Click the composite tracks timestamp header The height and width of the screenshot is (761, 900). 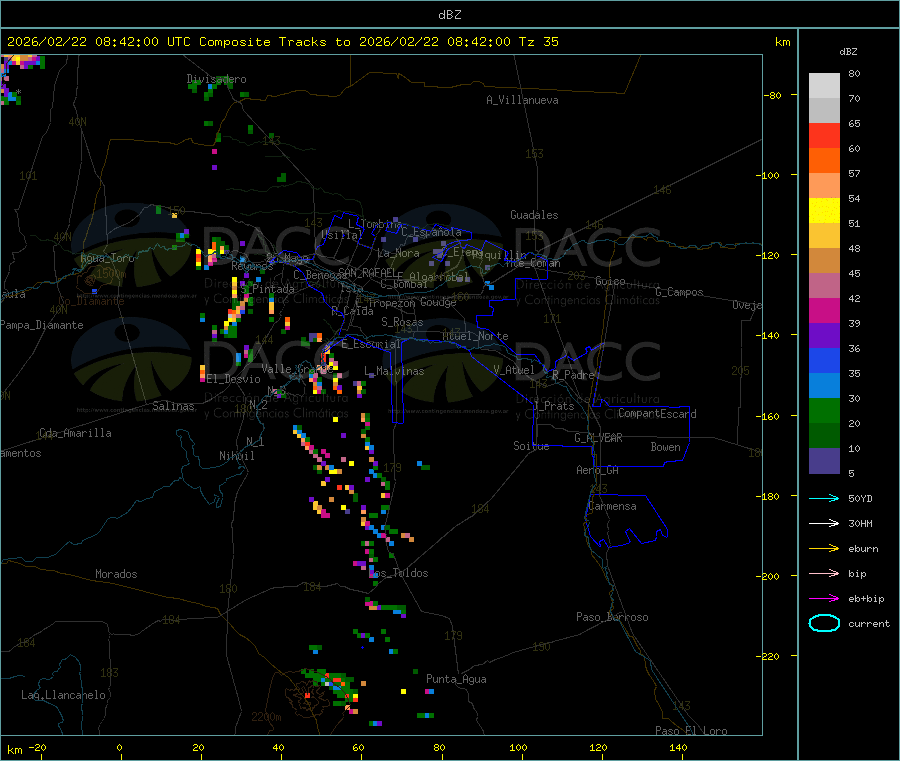tap(282, 42)
